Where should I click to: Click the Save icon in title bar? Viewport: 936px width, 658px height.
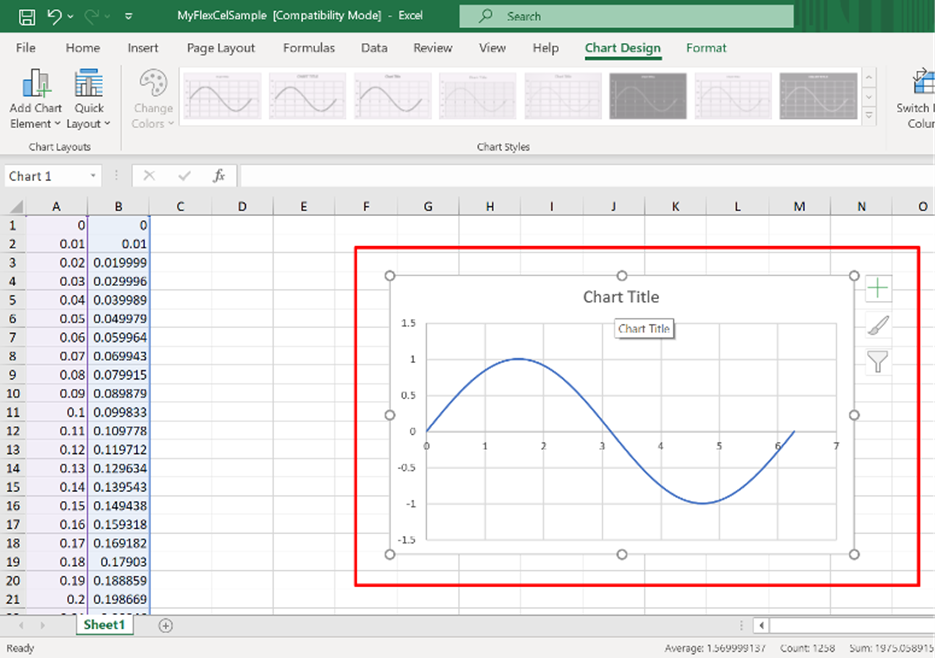(27, 17)
